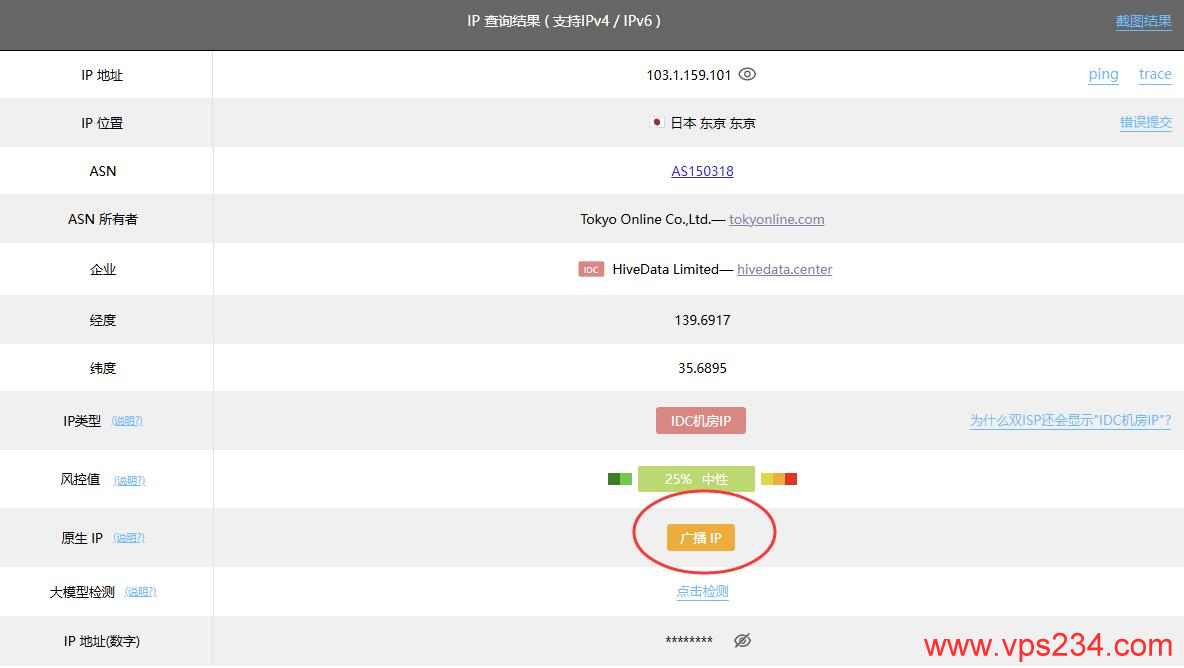Click the Japan flag icon

point(657,122)
